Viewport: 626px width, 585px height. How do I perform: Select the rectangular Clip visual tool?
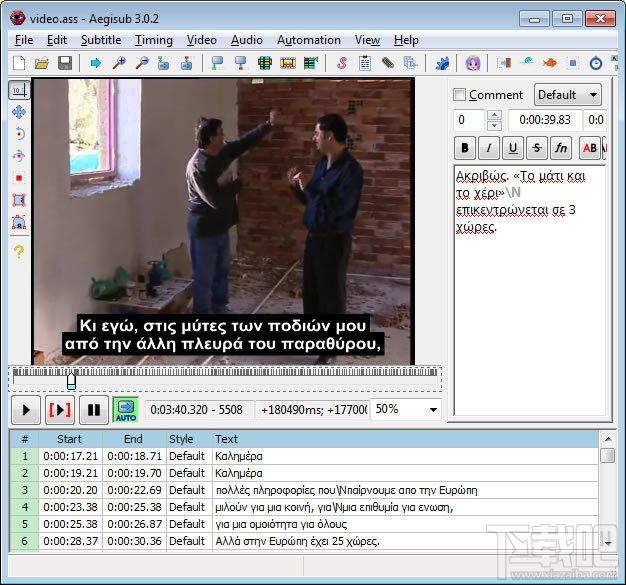(19, 200)
